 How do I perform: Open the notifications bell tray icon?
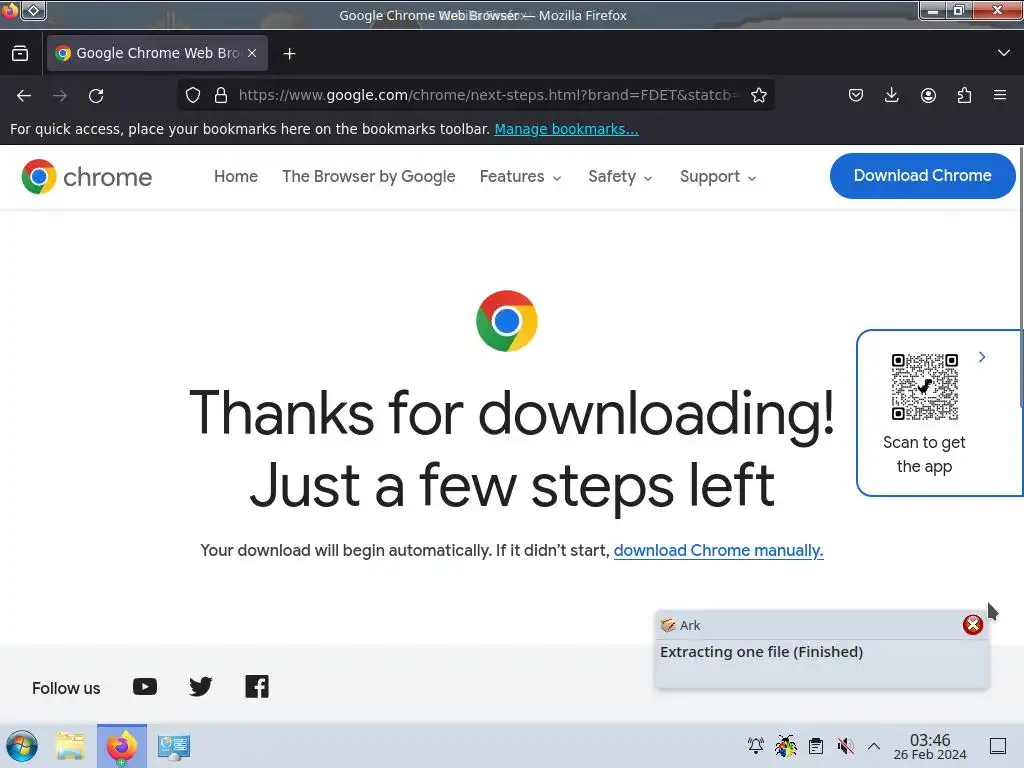(x=756, y=746)
